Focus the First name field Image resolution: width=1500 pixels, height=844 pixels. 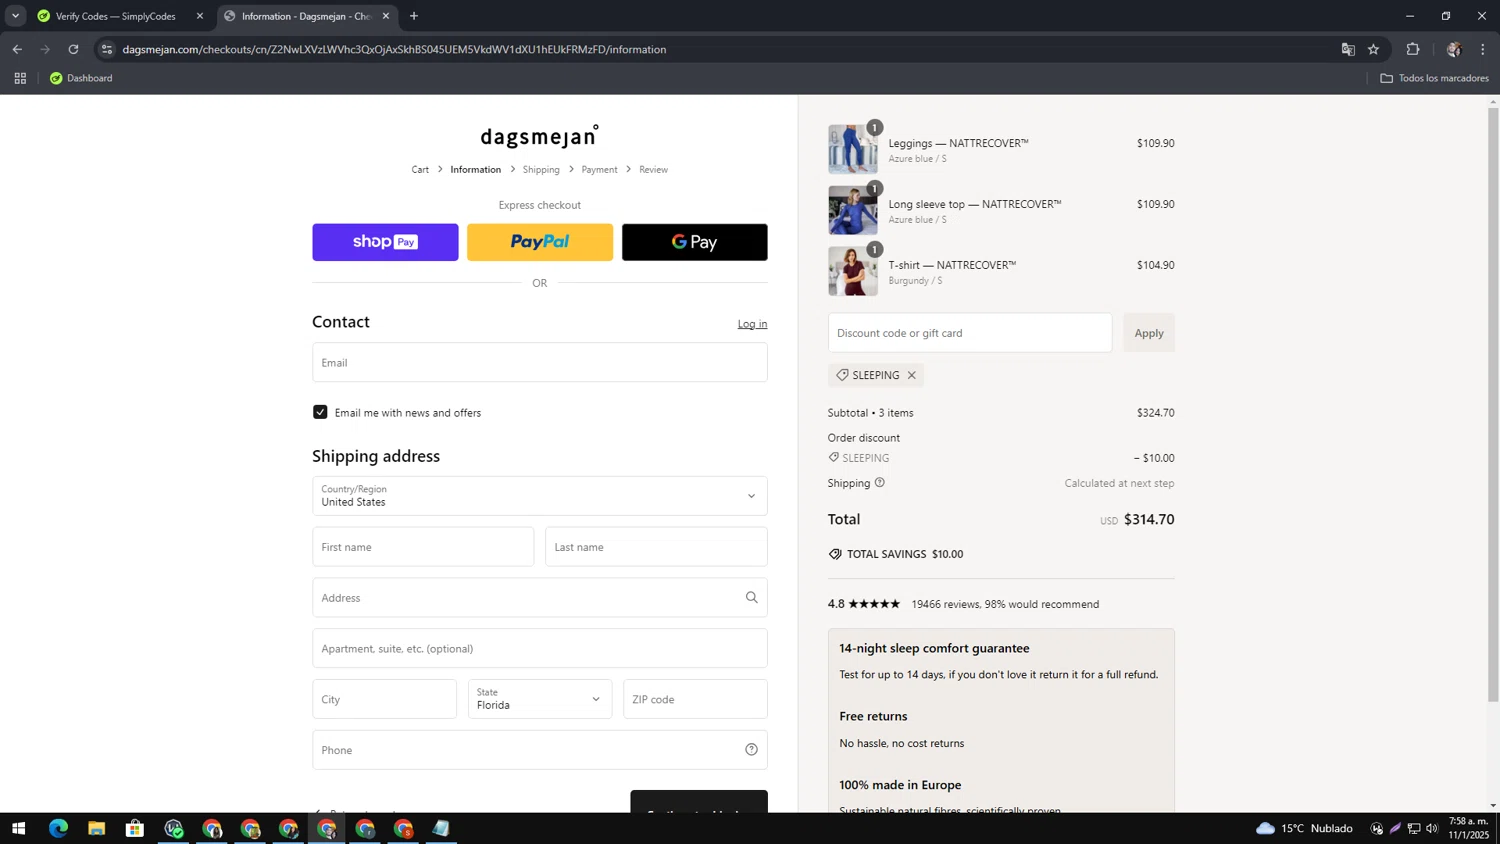pyautogui.click(x=423, y=547)
